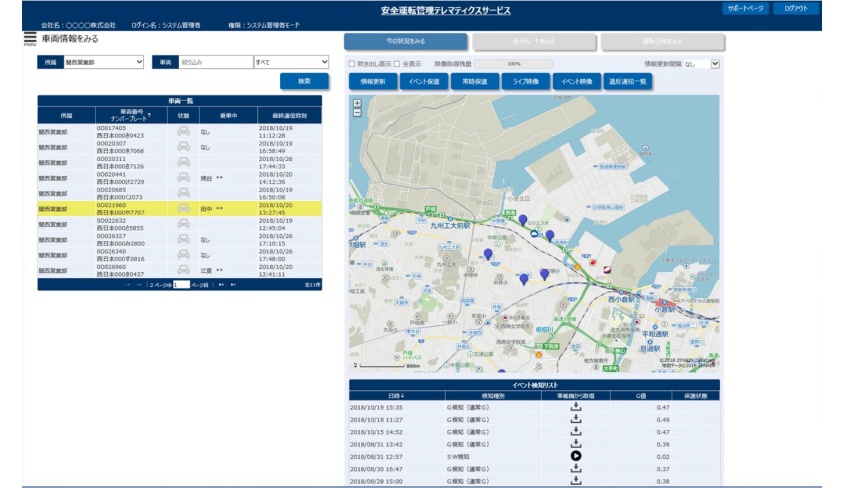Click the driver name 江夏 in vehicle list

click(206, 270)
